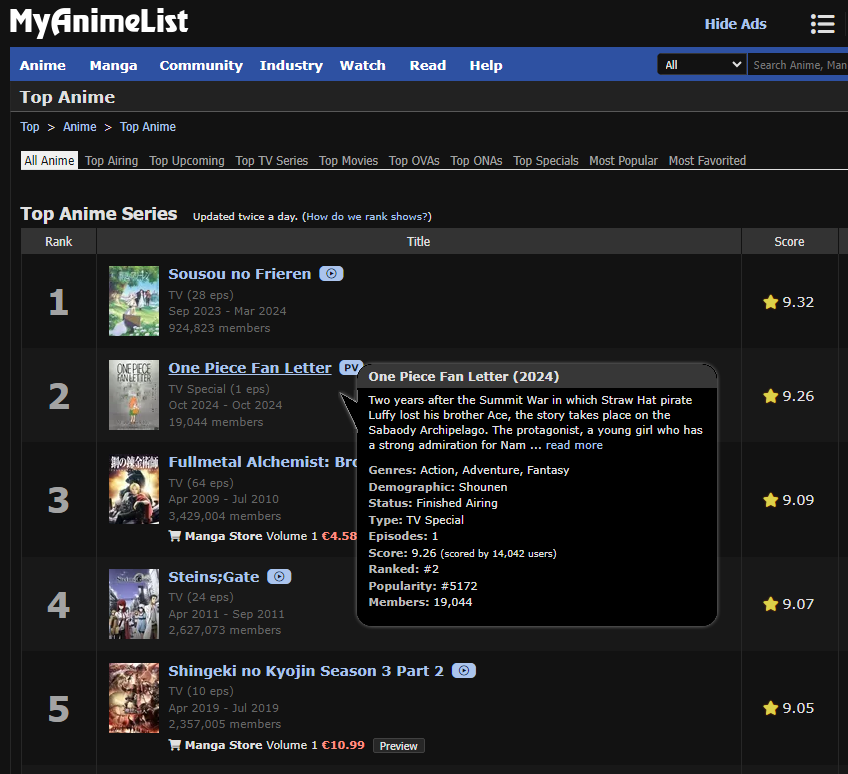Select the Top Movies tab
Viewport: 848px width, 774px height.
coord(348,161)
